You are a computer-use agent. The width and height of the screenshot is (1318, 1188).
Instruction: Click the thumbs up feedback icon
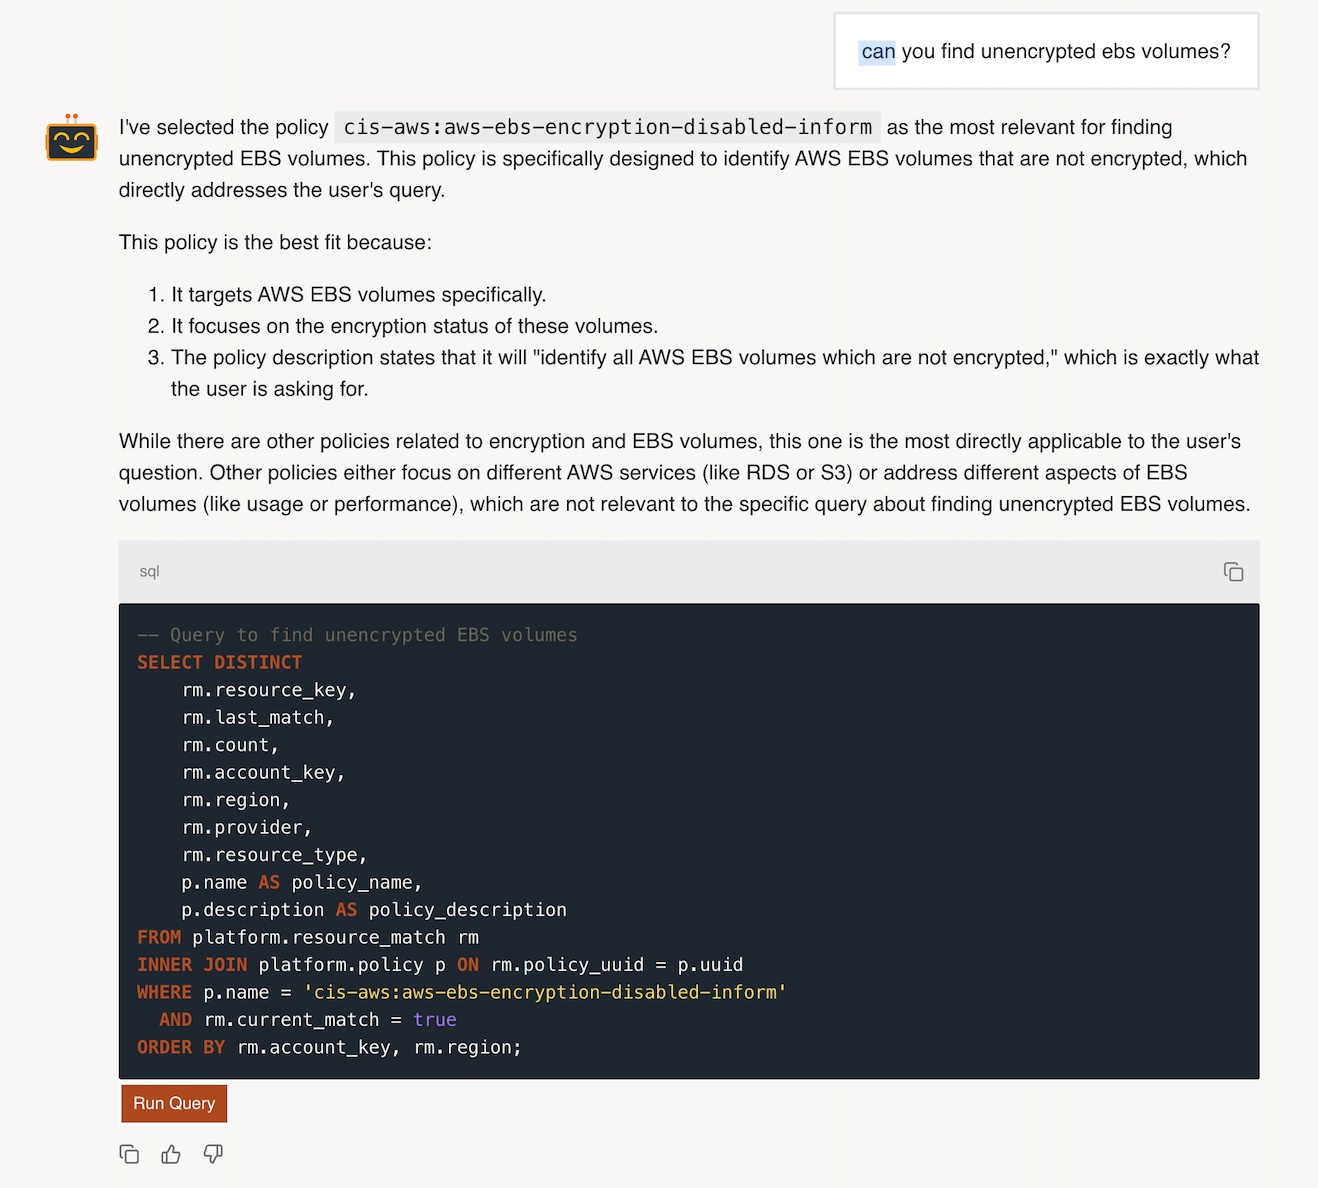coord(171,1154)
